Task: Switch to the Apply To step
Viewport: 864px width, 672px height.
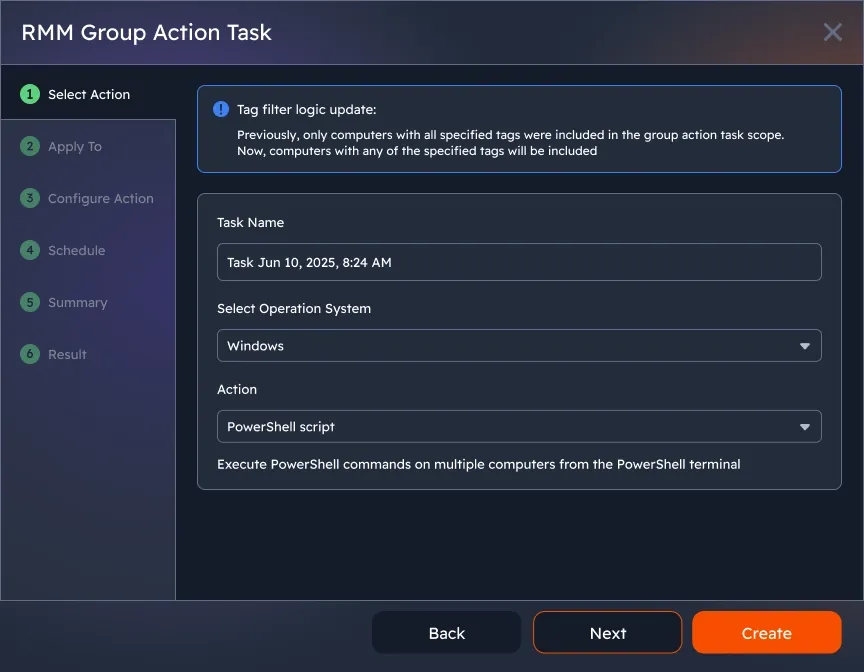Action: (72, 146)
